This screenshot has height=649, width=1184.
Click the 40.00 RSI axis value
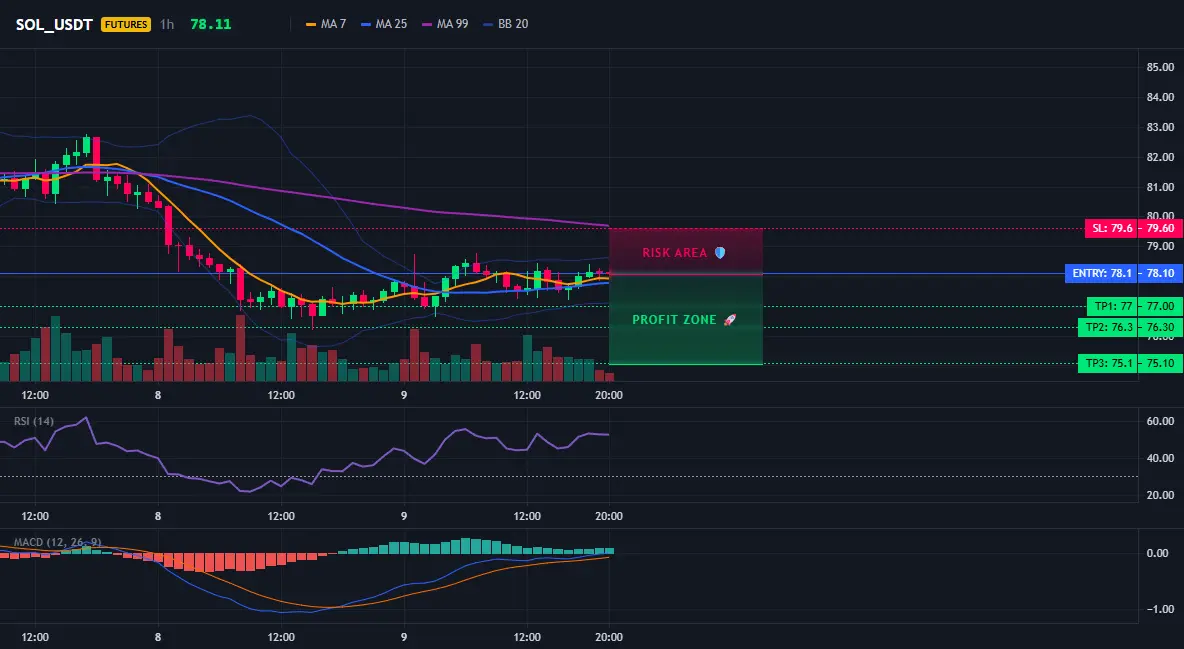[x=1161, y=458]
